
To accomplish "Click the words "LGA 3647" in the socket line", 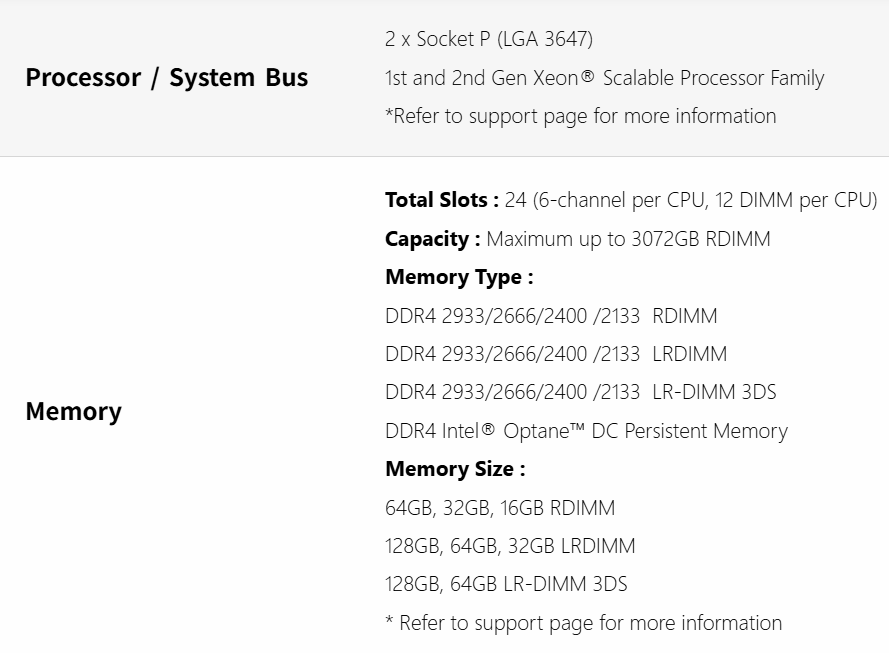I will (x=553, y=40).
